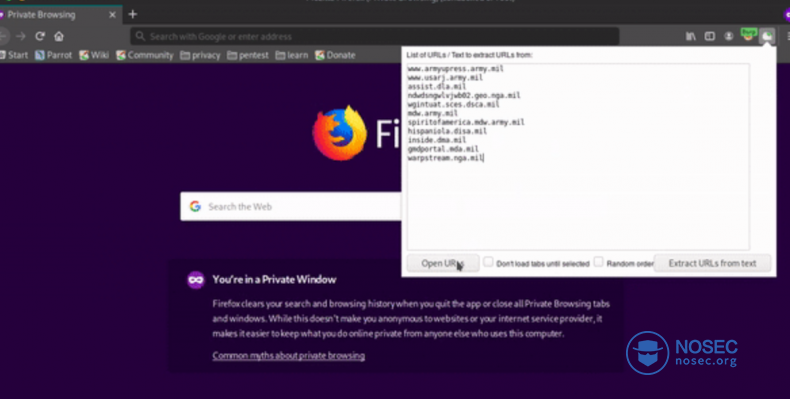Reload the current page
790x399 pixels.
[x=40, y=36]
